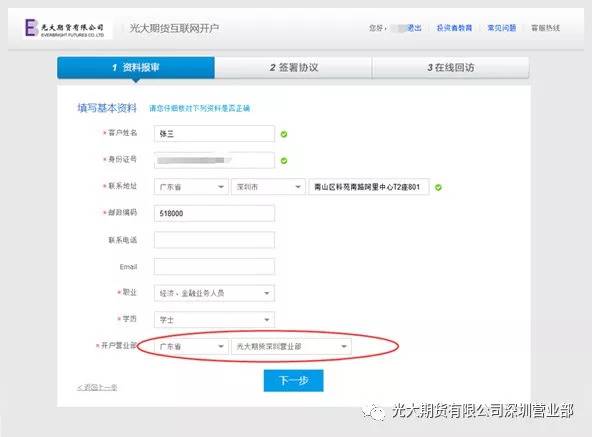Click green checkmark beside 客户姓名 field
The height and width of the screenshot is (437, 592).
pos(284,134)
